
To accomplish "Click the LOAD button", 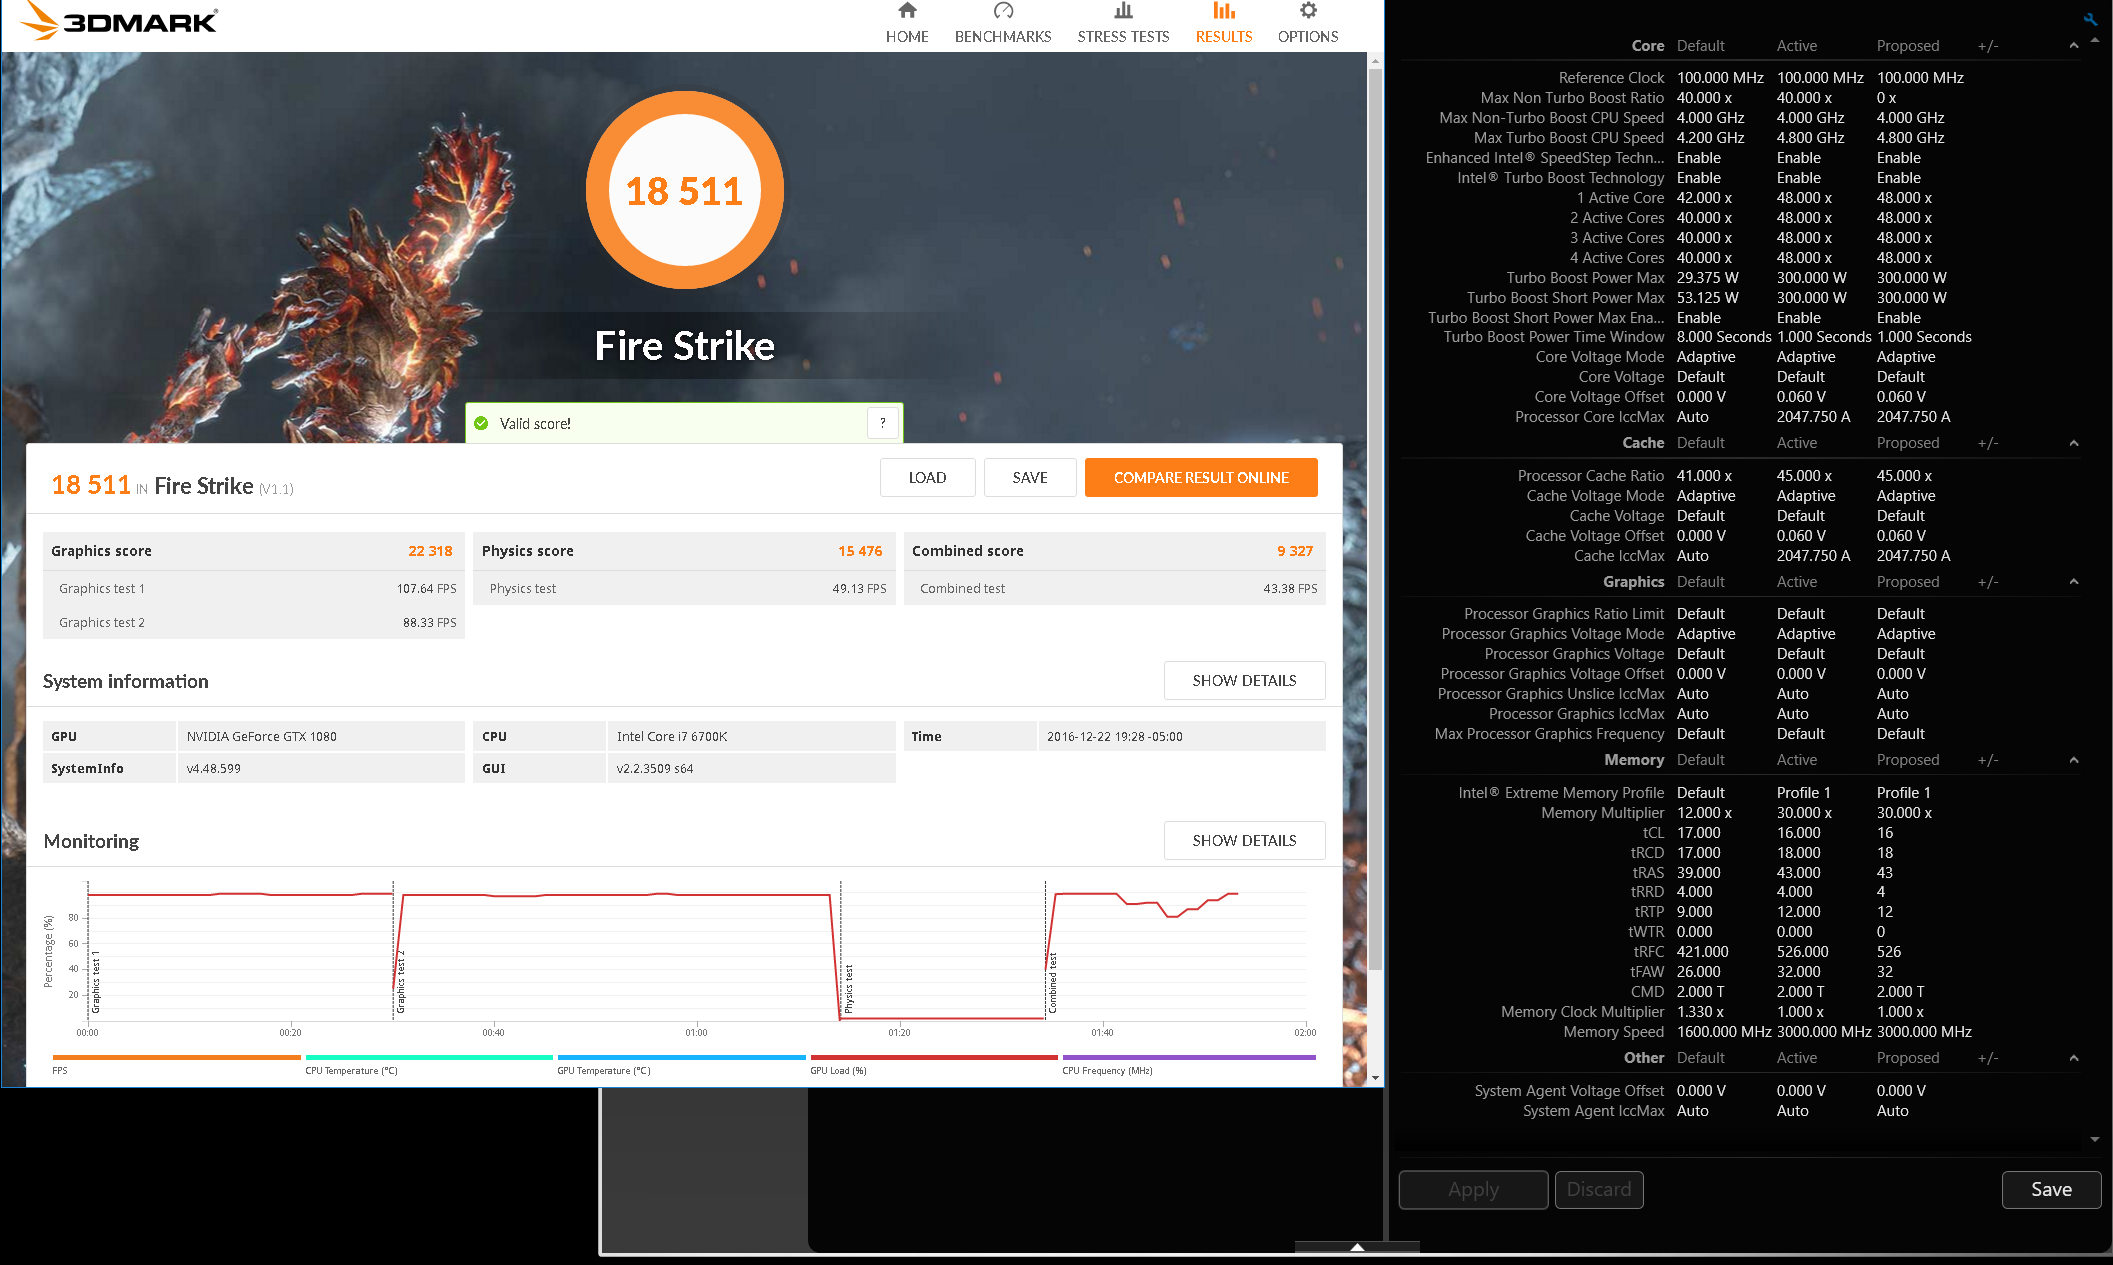I will pos(927,478).
